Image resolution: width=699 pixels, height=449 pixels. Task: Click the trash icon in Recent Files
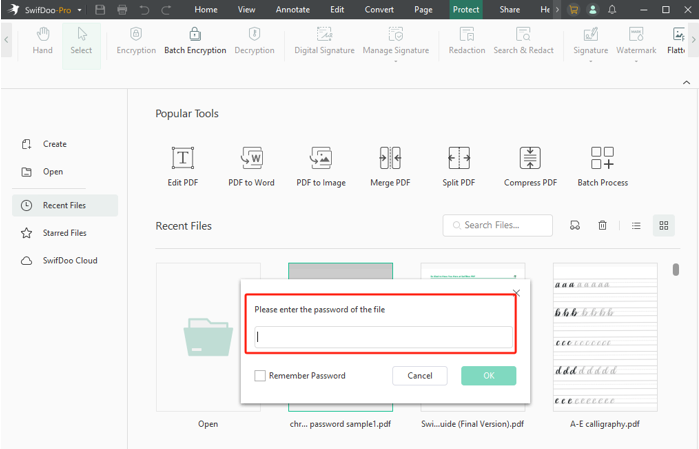pos(602,225)
